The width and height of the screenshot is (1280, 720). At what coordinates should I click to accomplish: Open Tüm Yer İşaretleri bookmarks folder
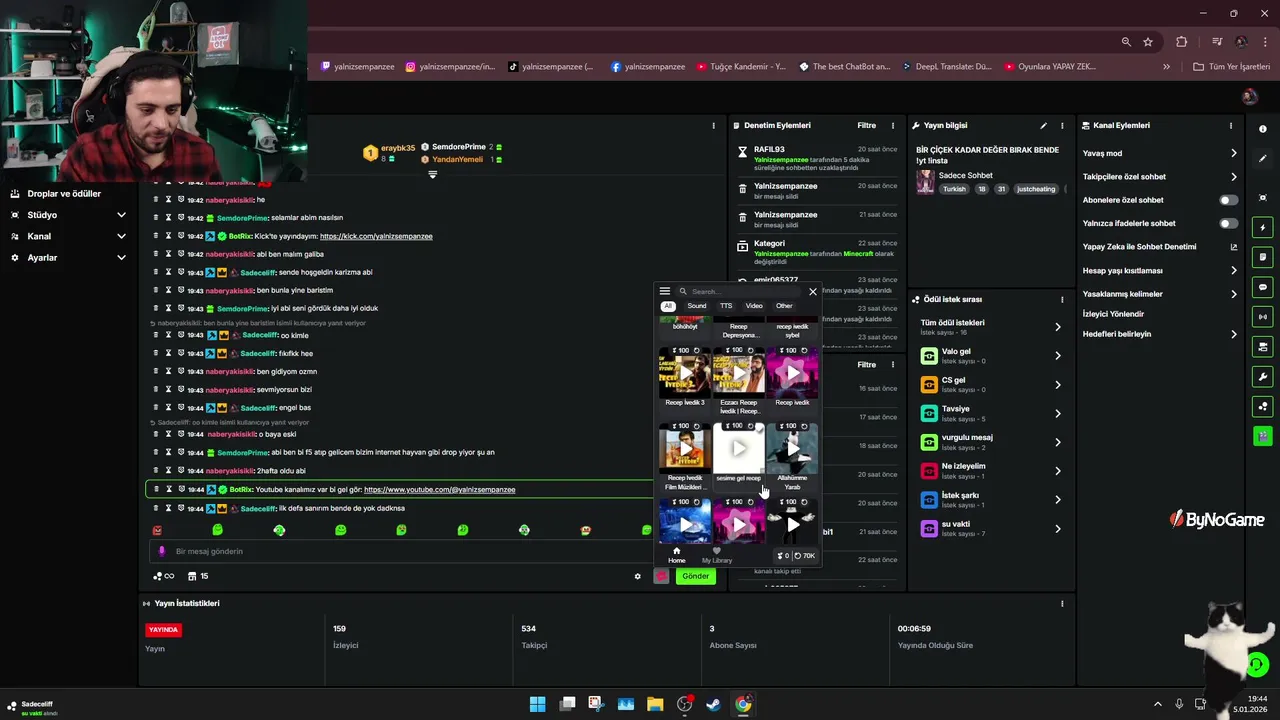tap(1232, 67)
